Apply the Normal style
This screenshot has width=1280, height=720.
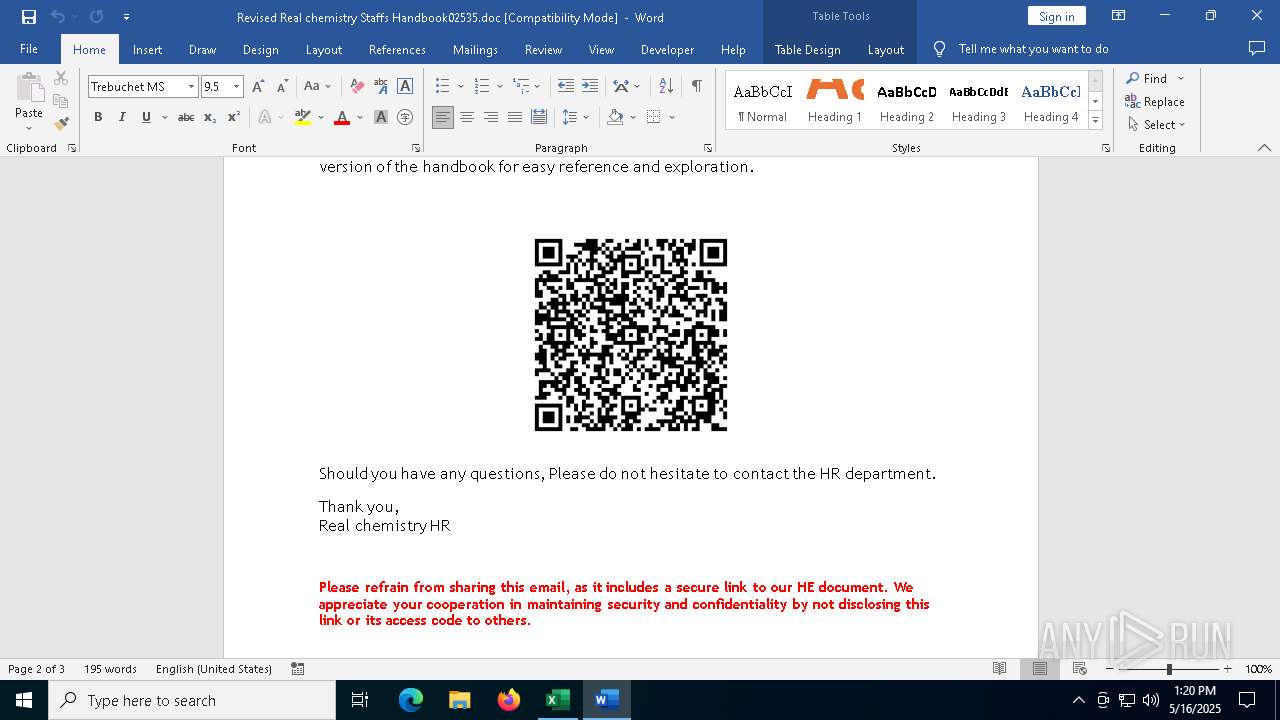763,101
